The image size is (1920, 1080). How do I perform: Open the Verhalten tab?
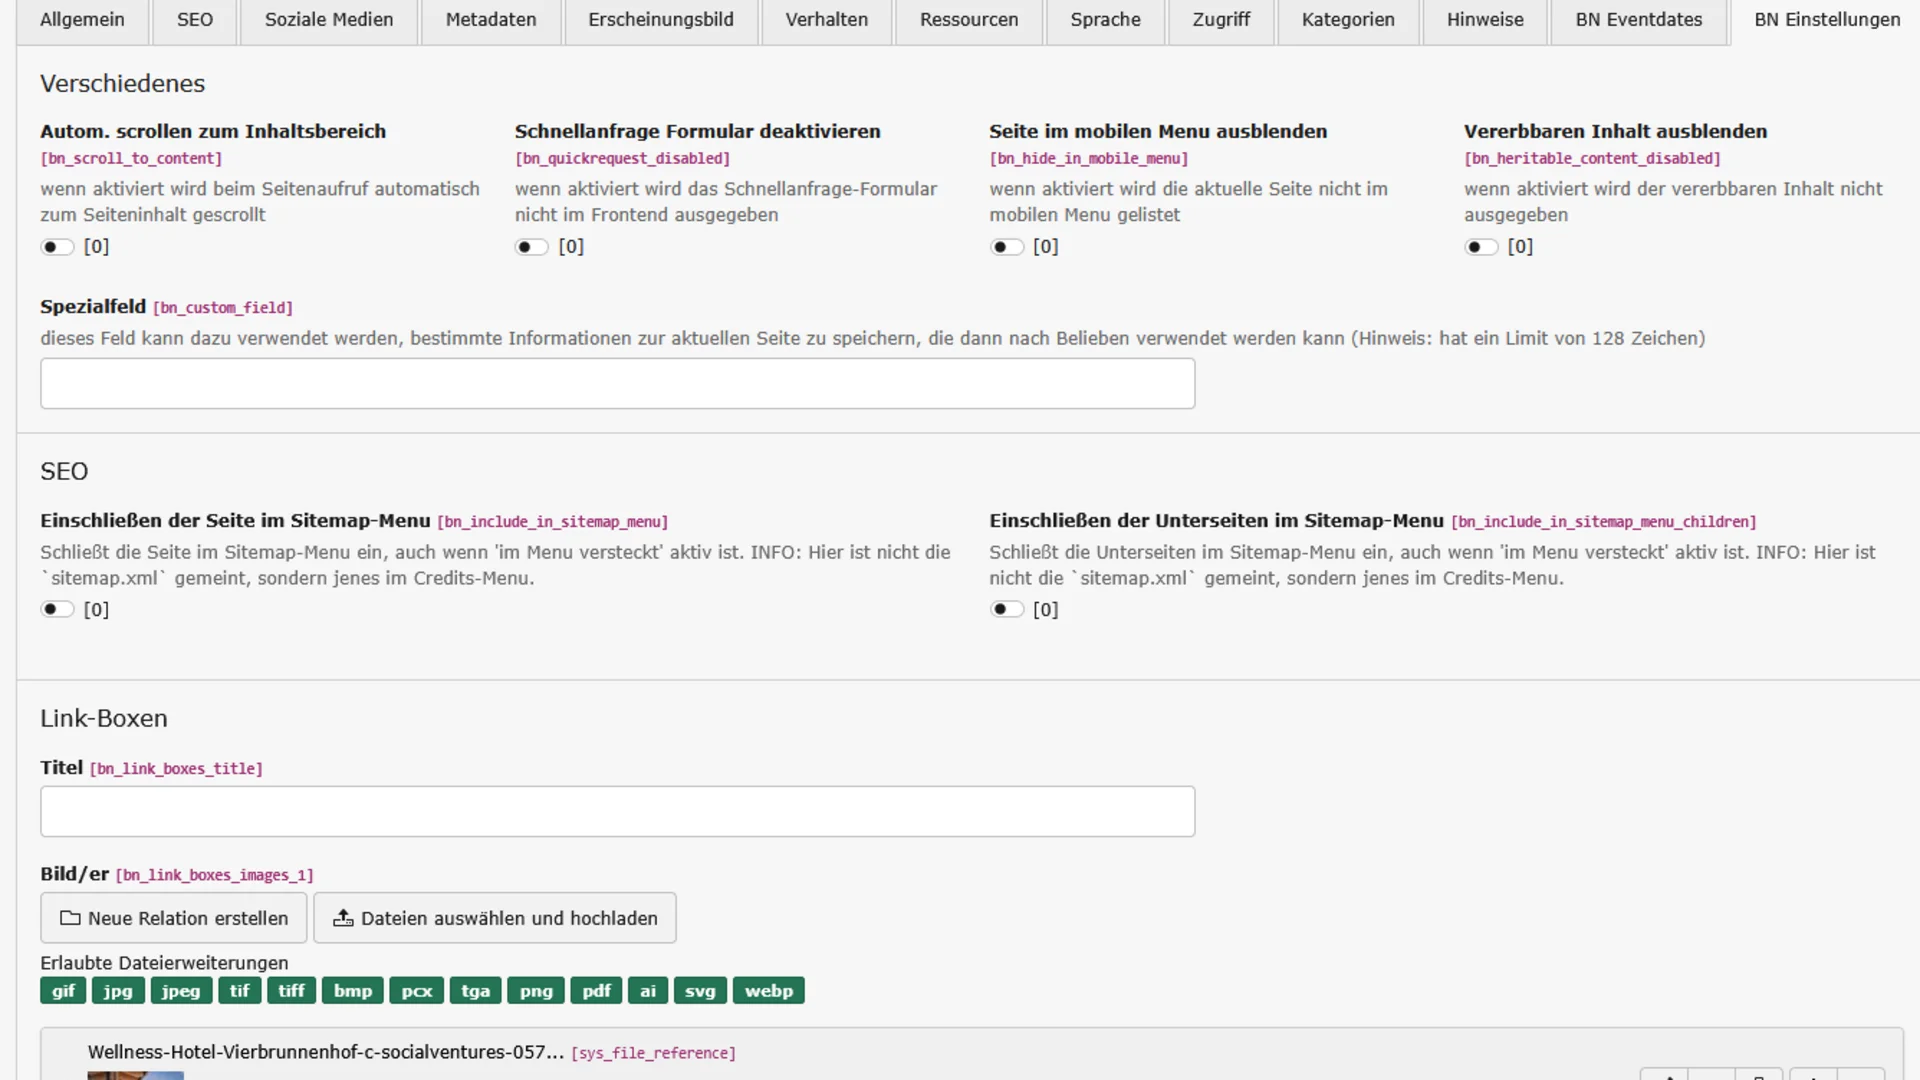(827, 20)
